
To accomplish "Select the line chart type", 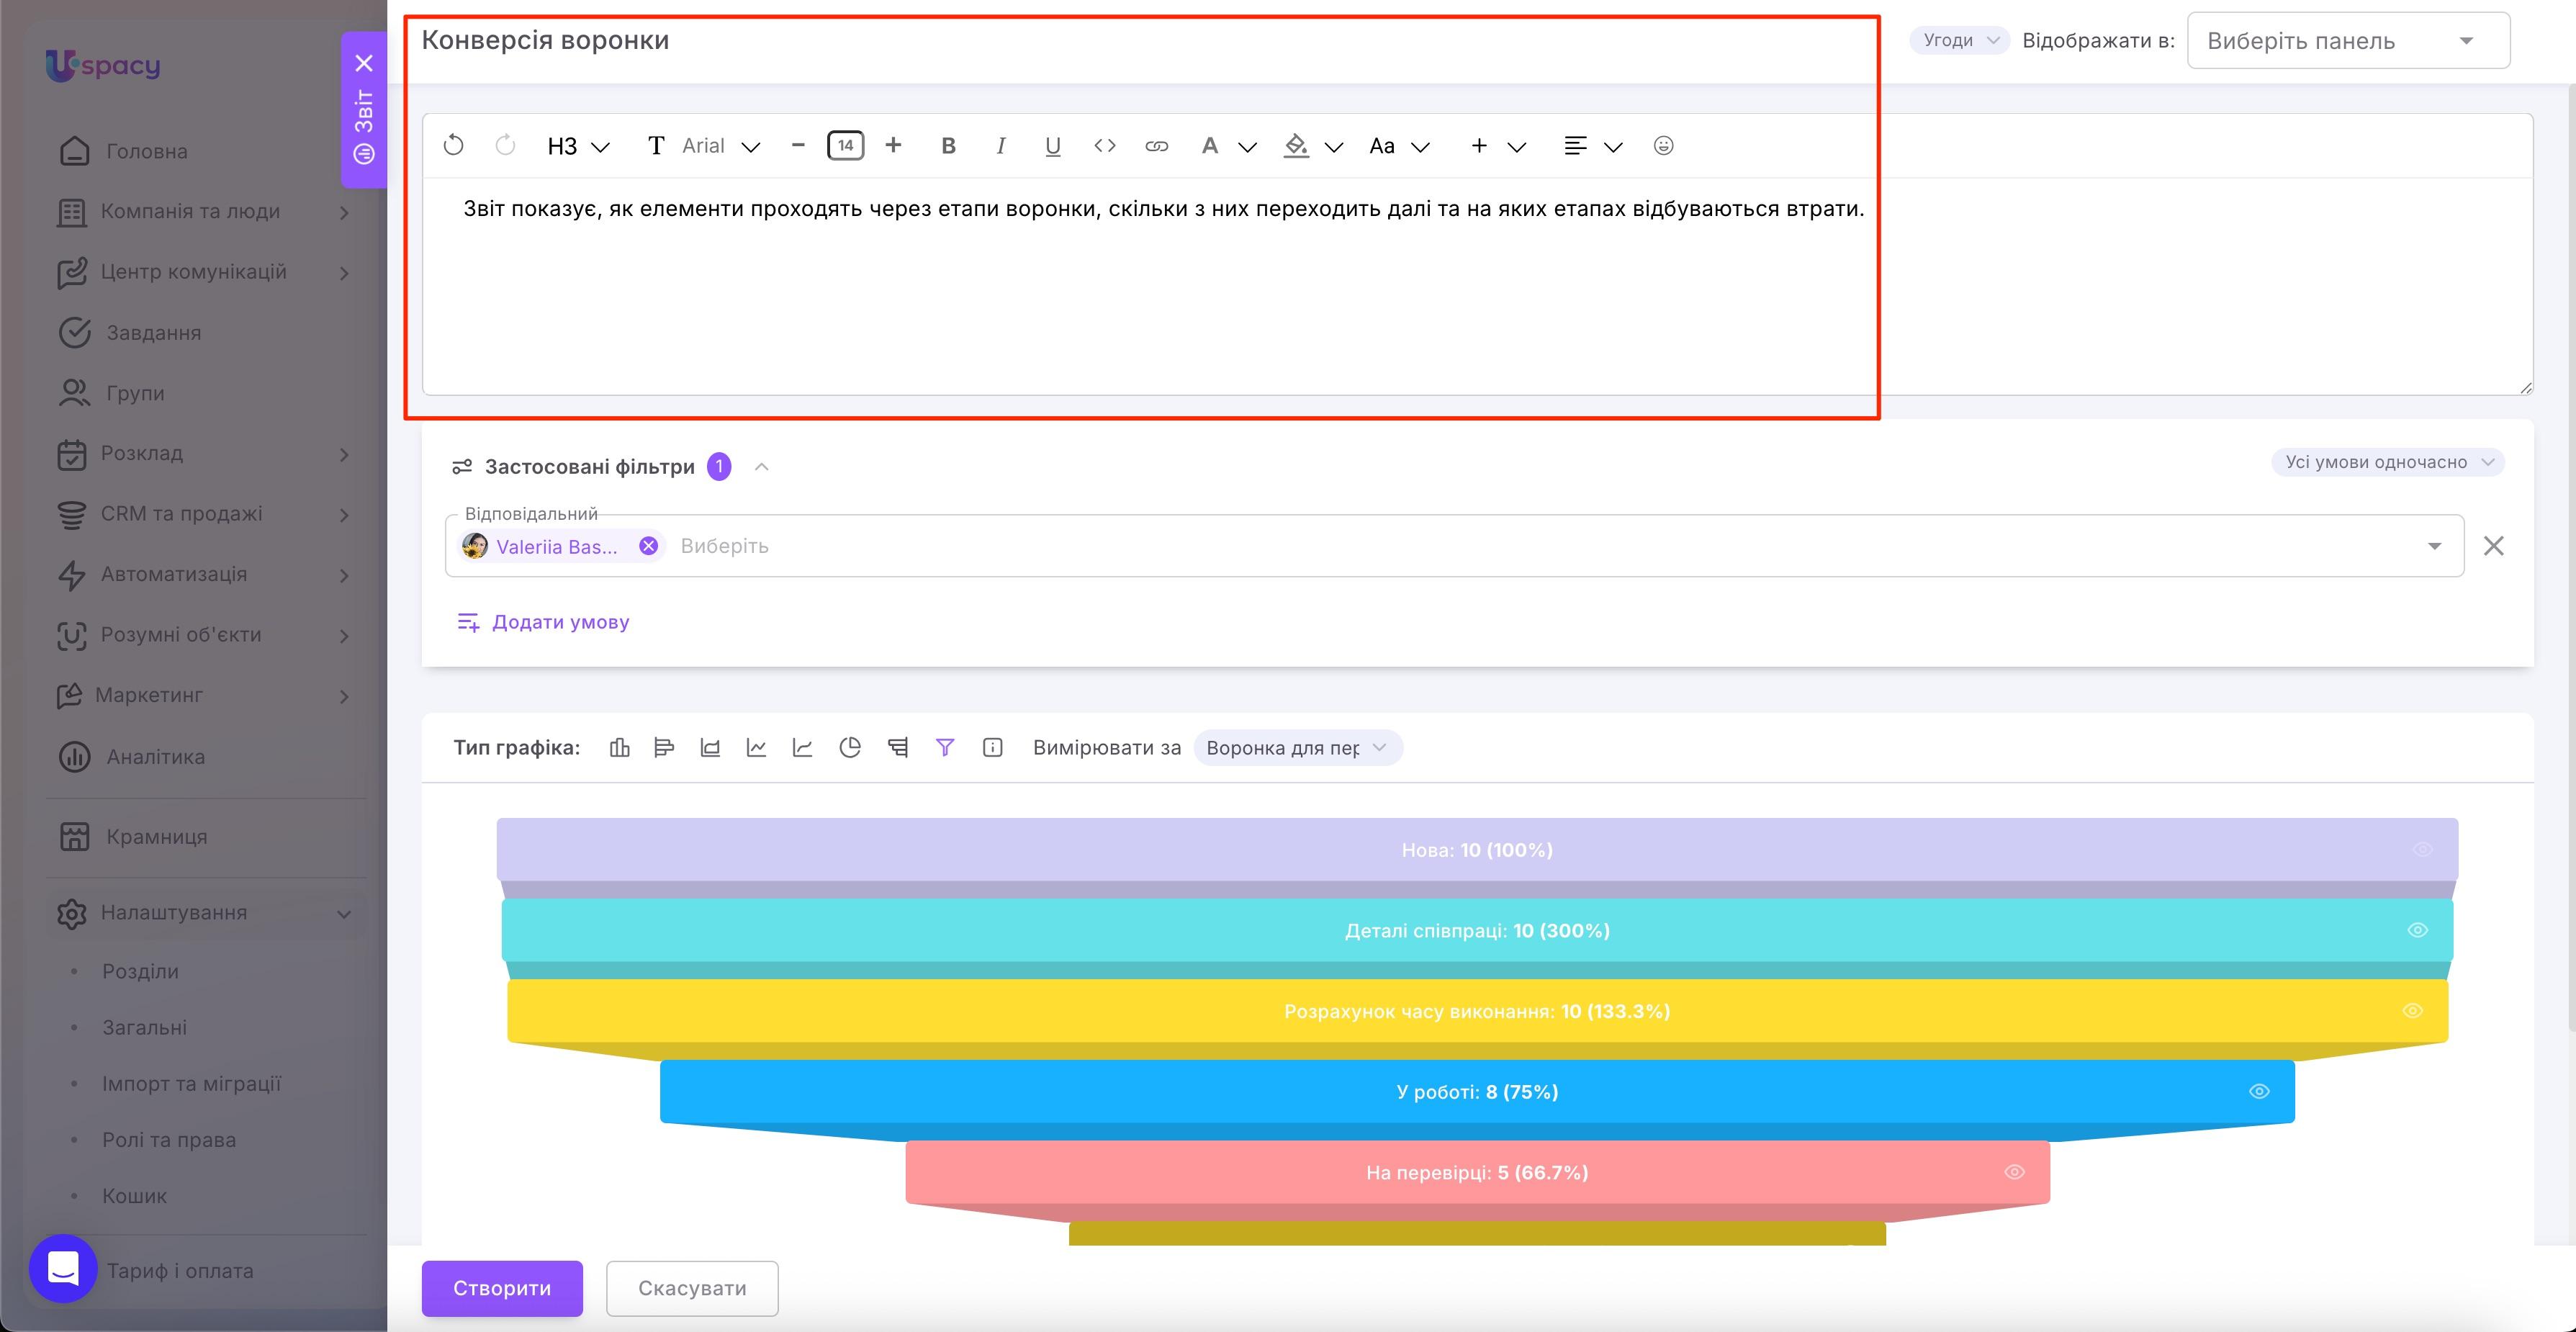I will pyautogui.click(x=756, y=748).
